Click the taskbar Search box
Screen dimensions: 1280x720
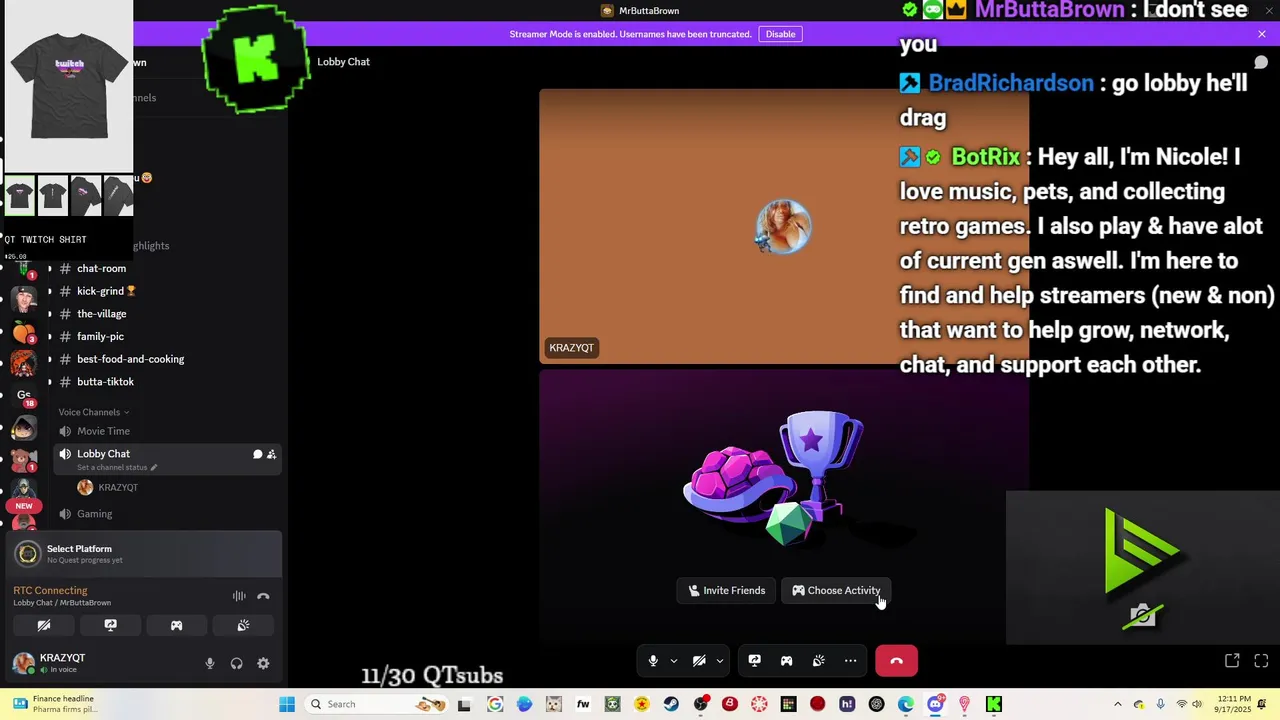376,704
